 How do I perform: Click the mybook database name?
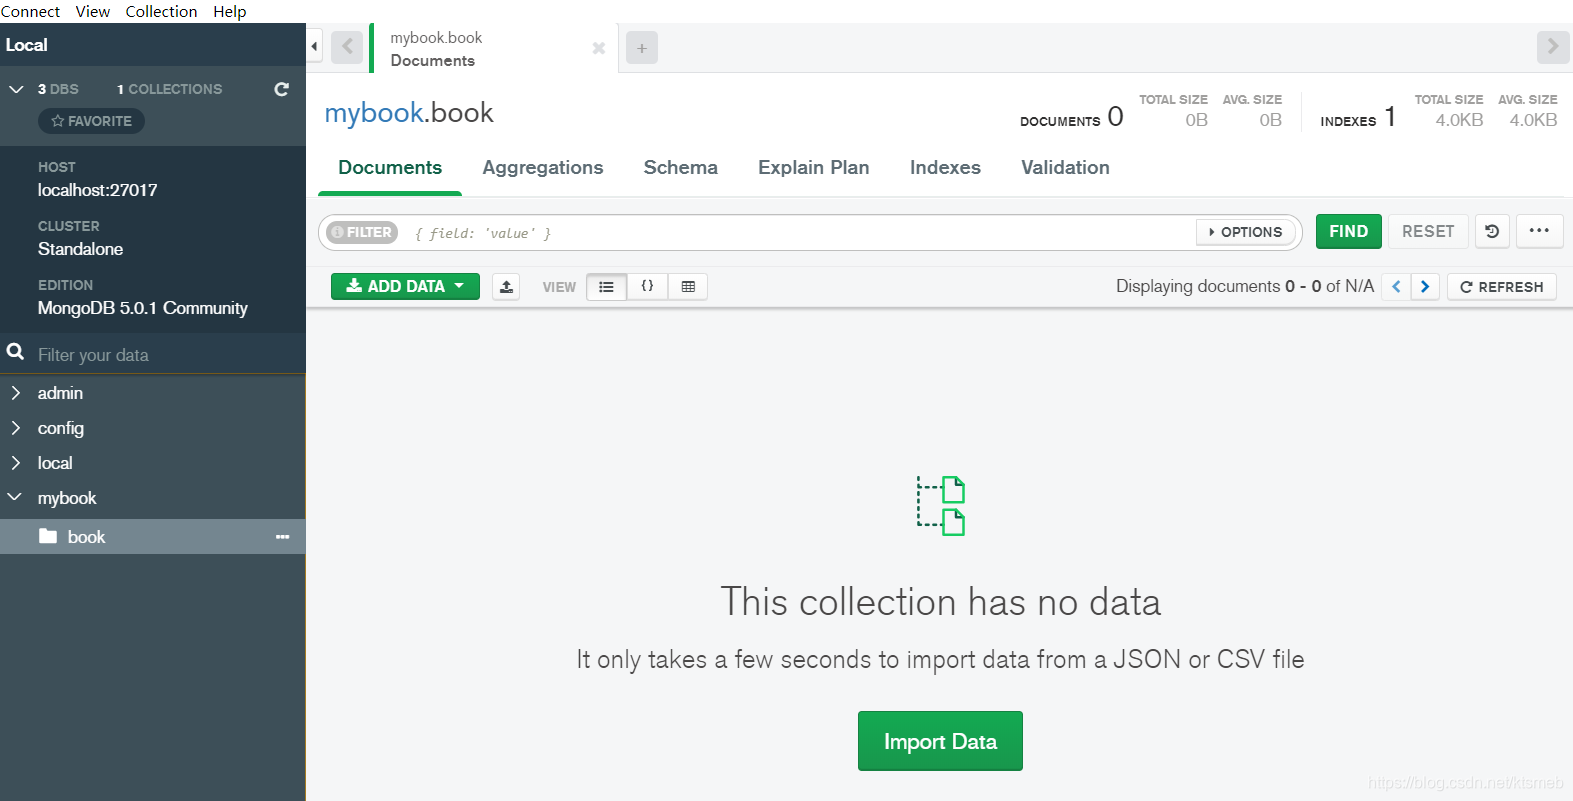[67, 498]
